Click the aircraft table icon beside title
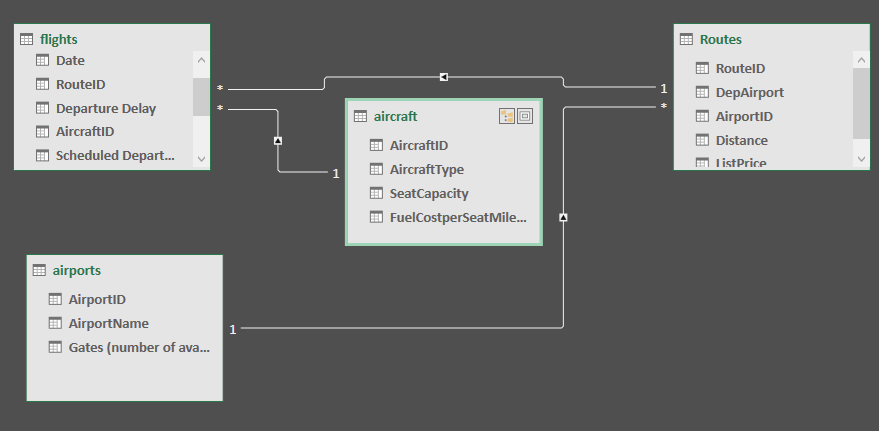This screenshot has width=879, height=431. pos(360,117)
